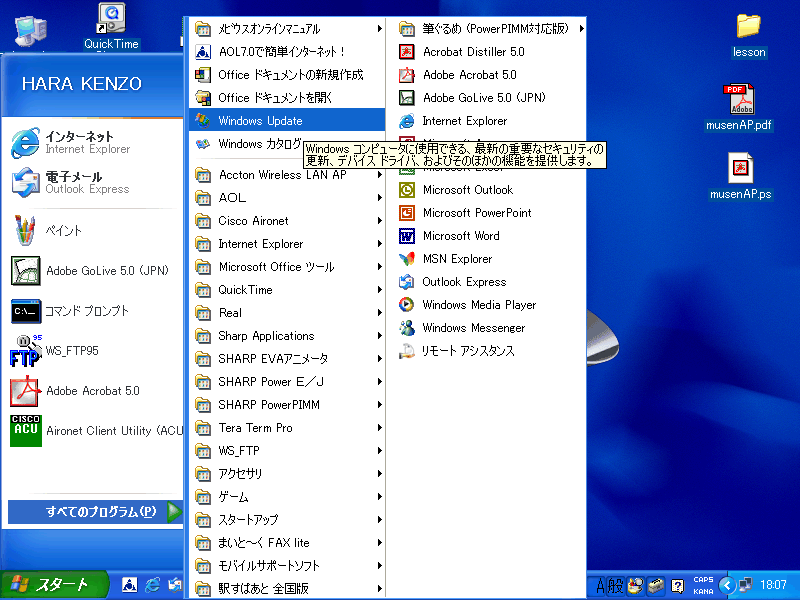Expand Microsoft Office ツール folder
800x600 pixels.
(x=287, y=267)
